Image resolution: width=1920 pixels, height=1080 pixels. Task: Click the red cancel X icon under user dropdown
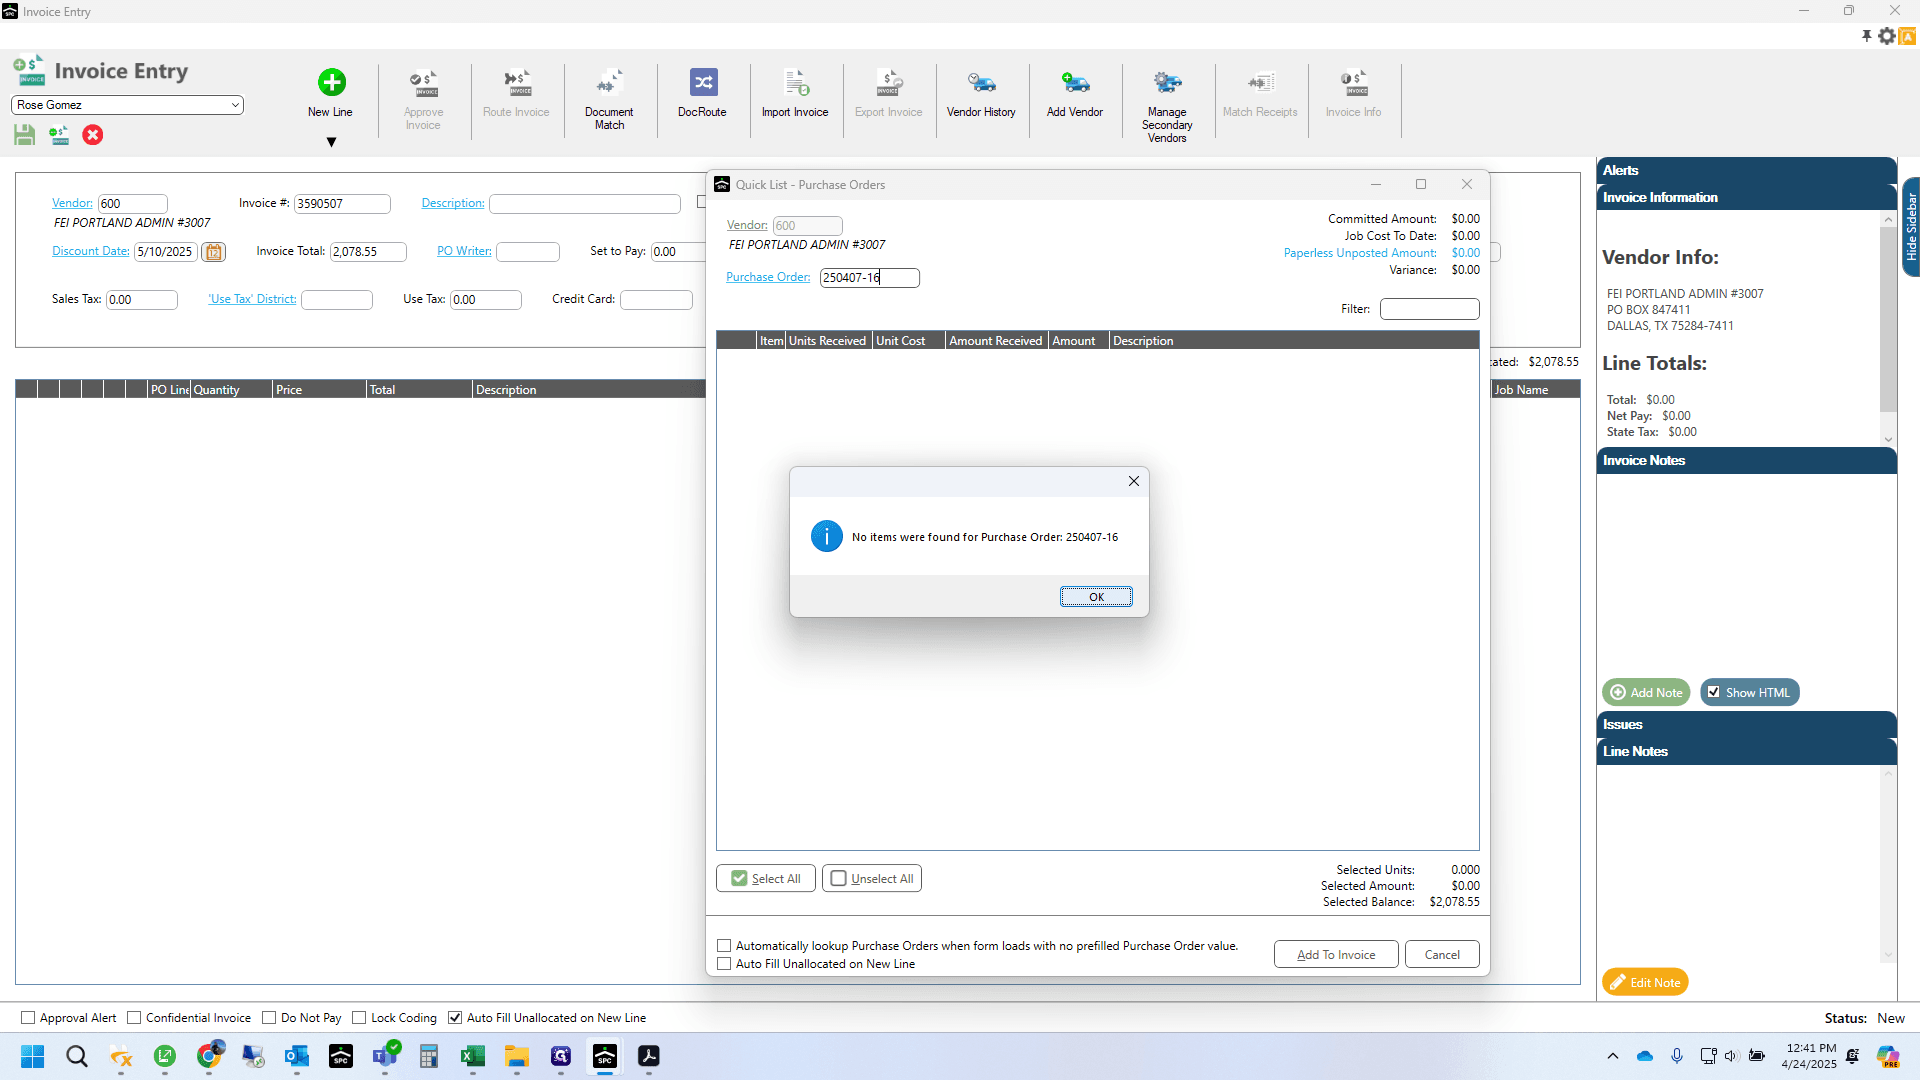[x=93, y=135]
